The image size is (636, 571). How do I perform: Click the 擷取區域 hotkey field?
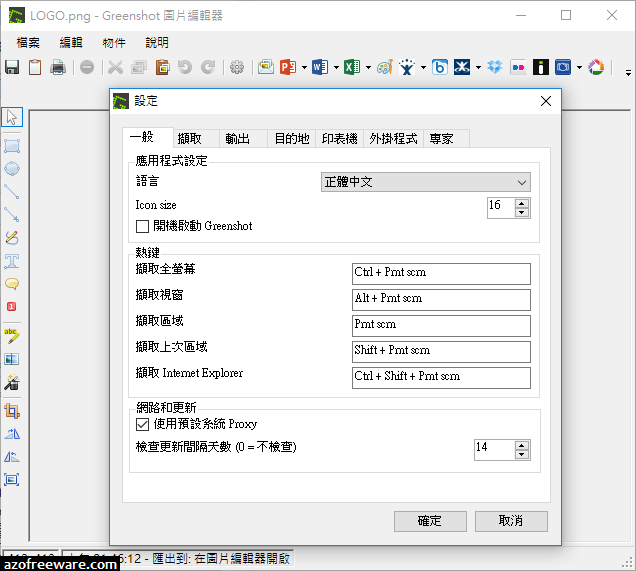(441, 326)
